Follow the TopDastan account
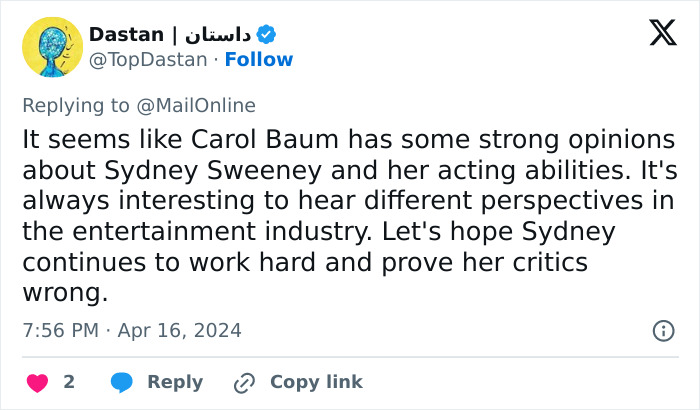The height and width of the screenshot is (410, 700). 259,60
